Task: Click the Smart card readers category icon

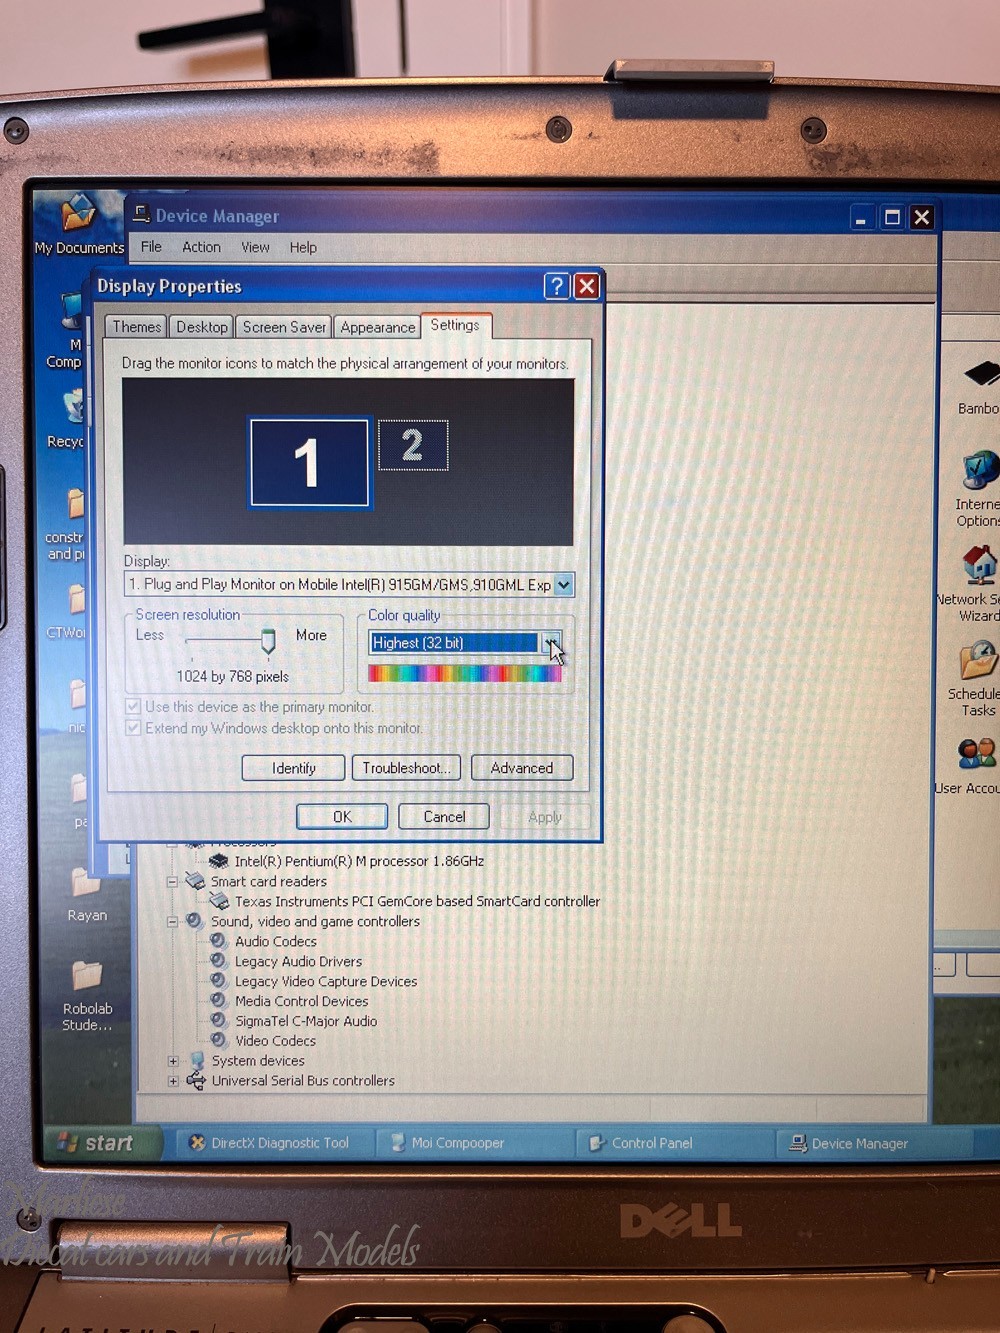Action: 195,881
